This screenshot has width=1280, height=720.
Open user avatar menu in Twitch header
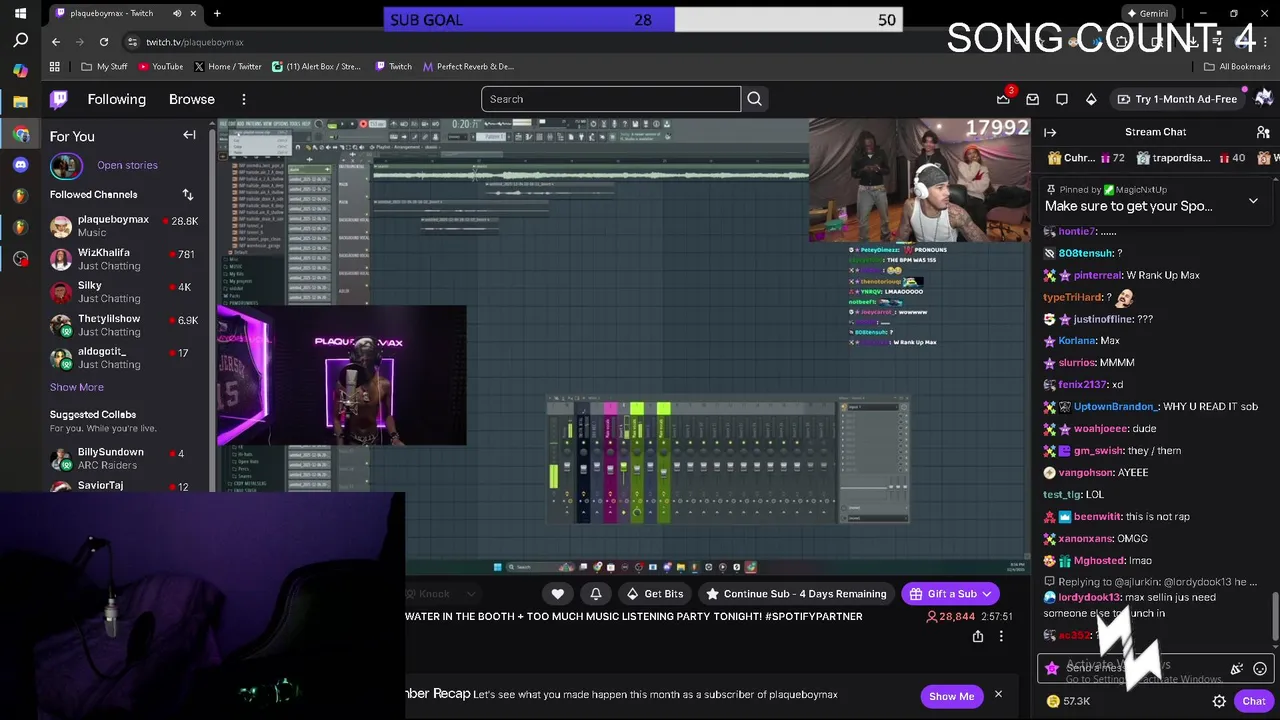pos(1264,98)
